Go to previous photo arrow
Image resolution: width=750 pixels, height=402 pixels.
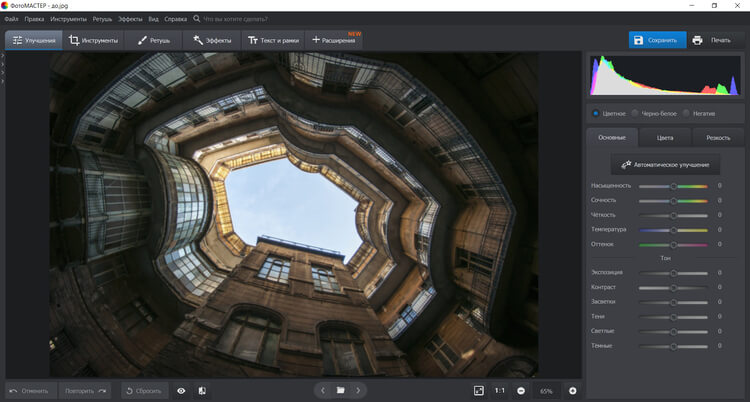pyautogui.click(x=322, y=390)
